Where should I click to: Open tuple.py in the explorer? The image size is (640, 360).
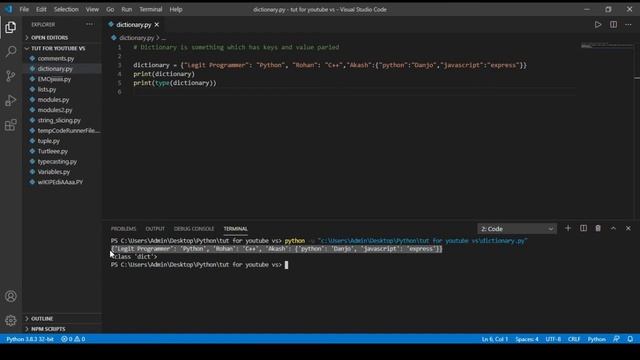49,141
